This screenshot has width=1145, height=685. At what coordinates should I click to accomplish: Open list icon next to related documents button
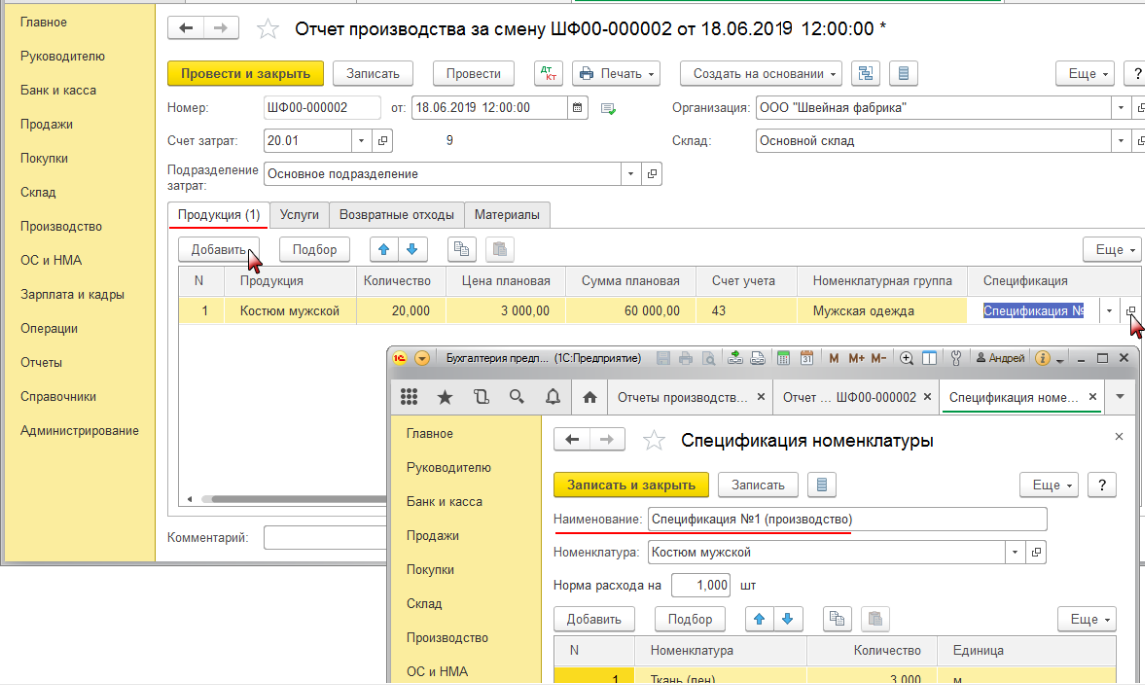(903, 74)
